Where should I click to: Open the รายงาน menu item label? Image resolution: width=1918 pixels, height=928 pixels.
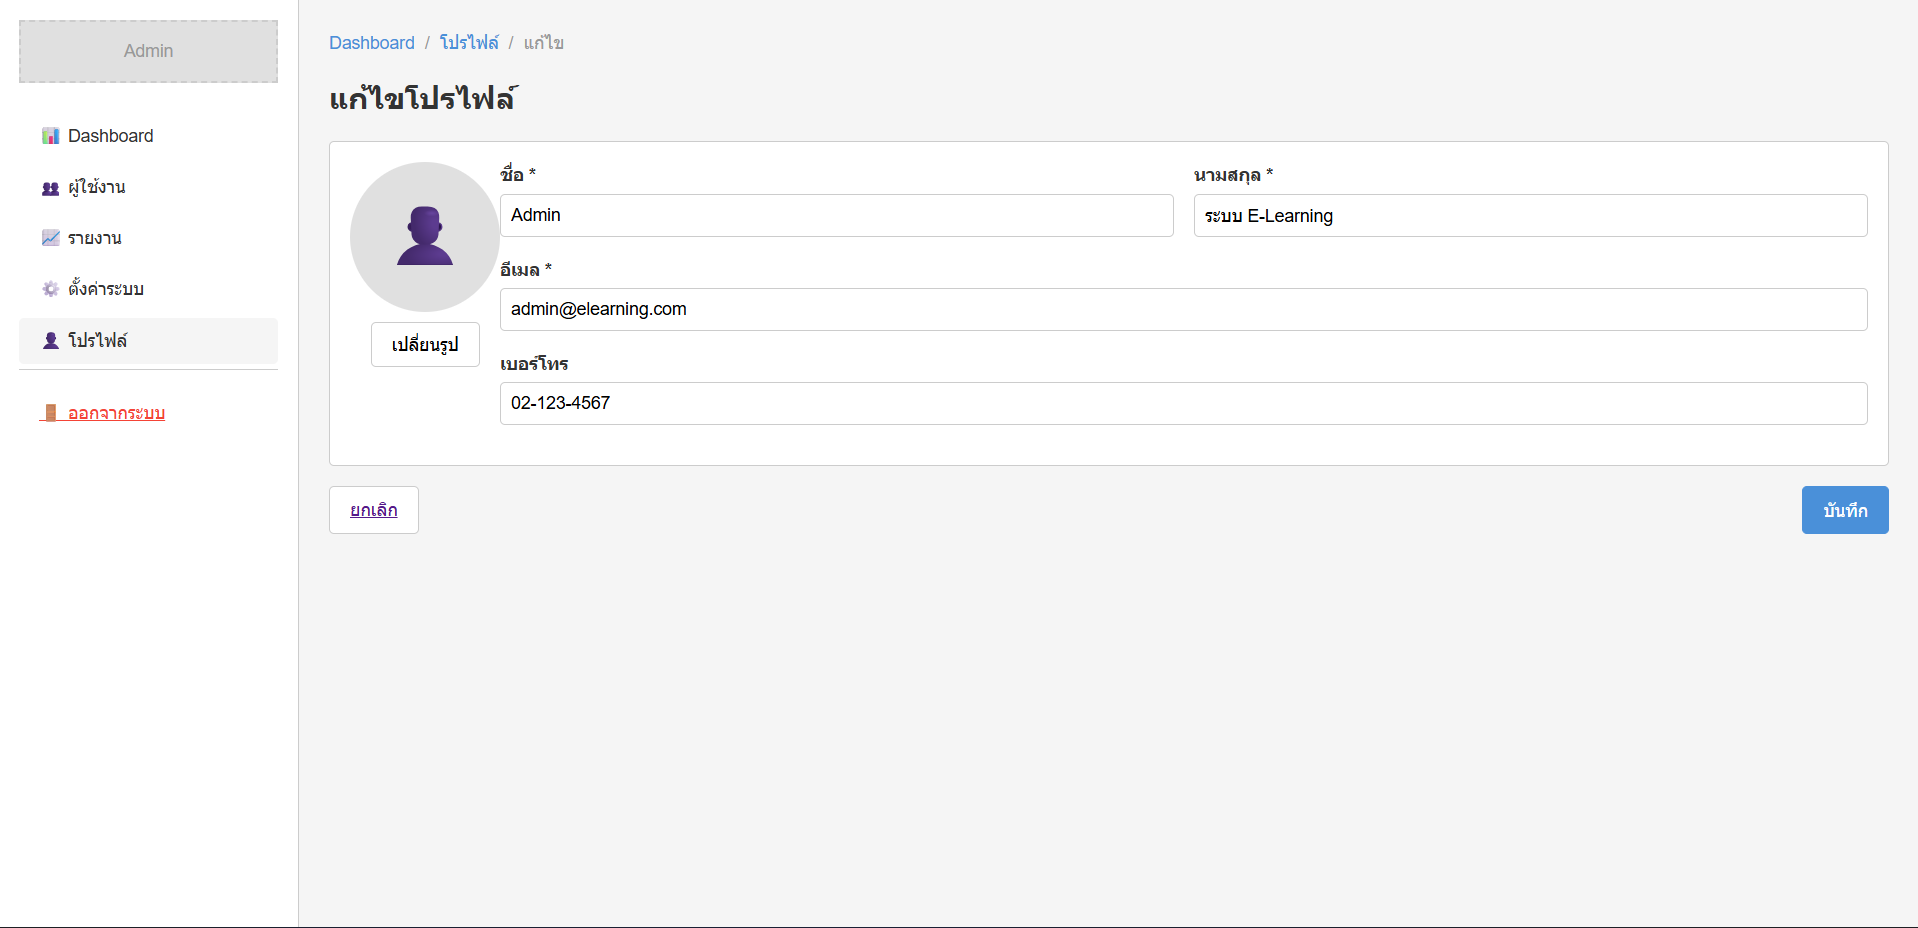pos(95,238)
